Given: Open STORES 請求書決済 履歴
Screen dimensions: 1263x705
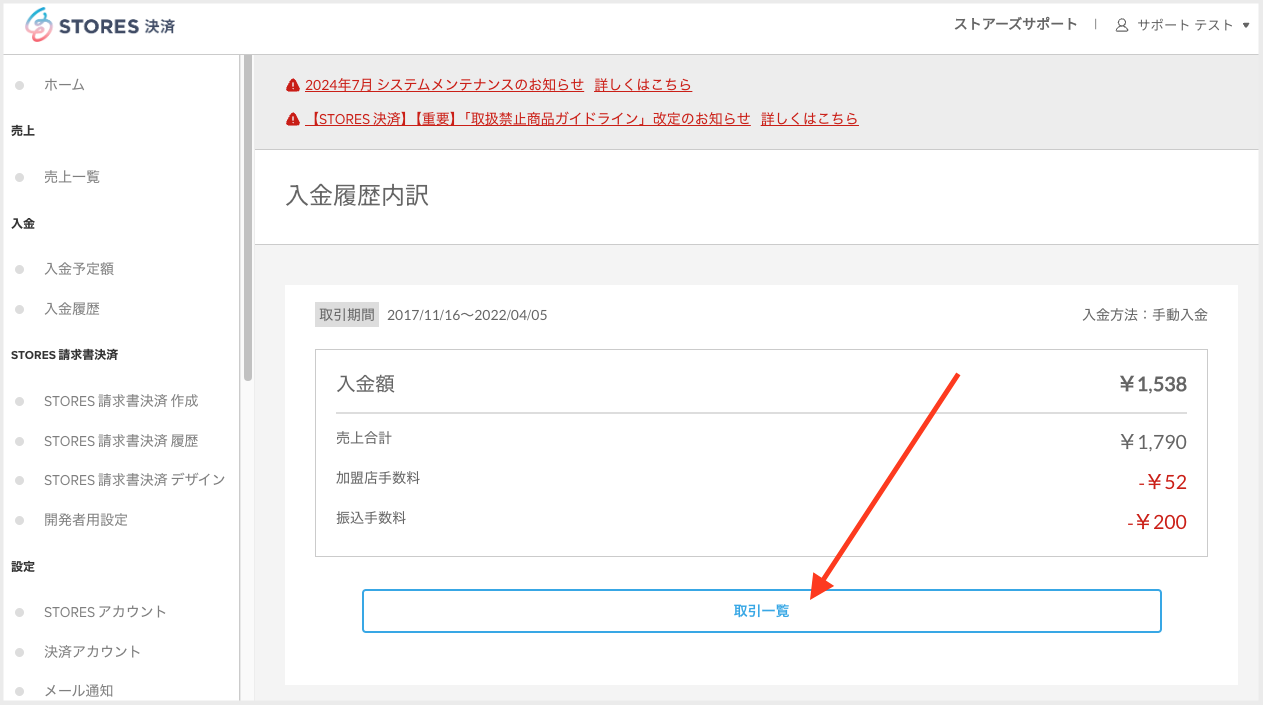Looking at the screenshot, I should pos(121,441).
